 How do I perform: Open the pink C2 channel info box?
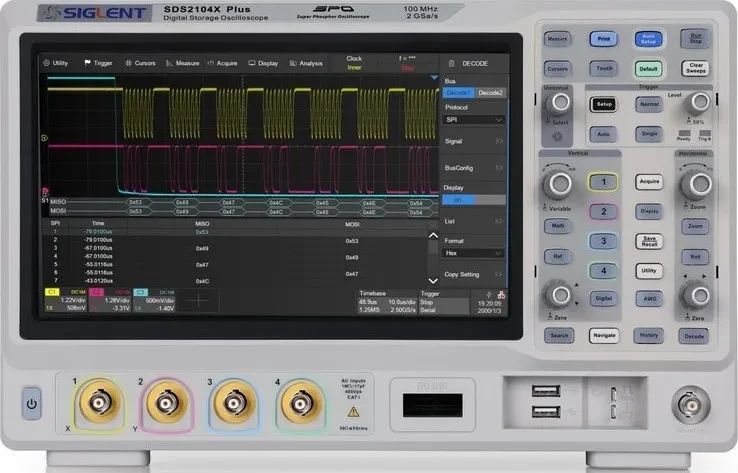point(109,300)
